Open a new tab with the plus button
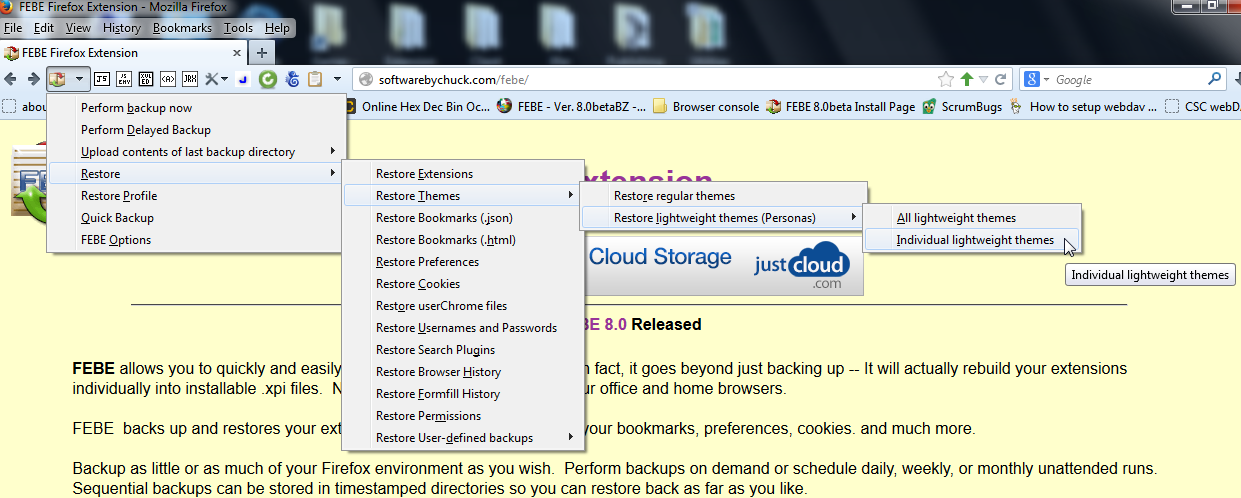This screenshot has width=1241, height=498. coord(262,53)
